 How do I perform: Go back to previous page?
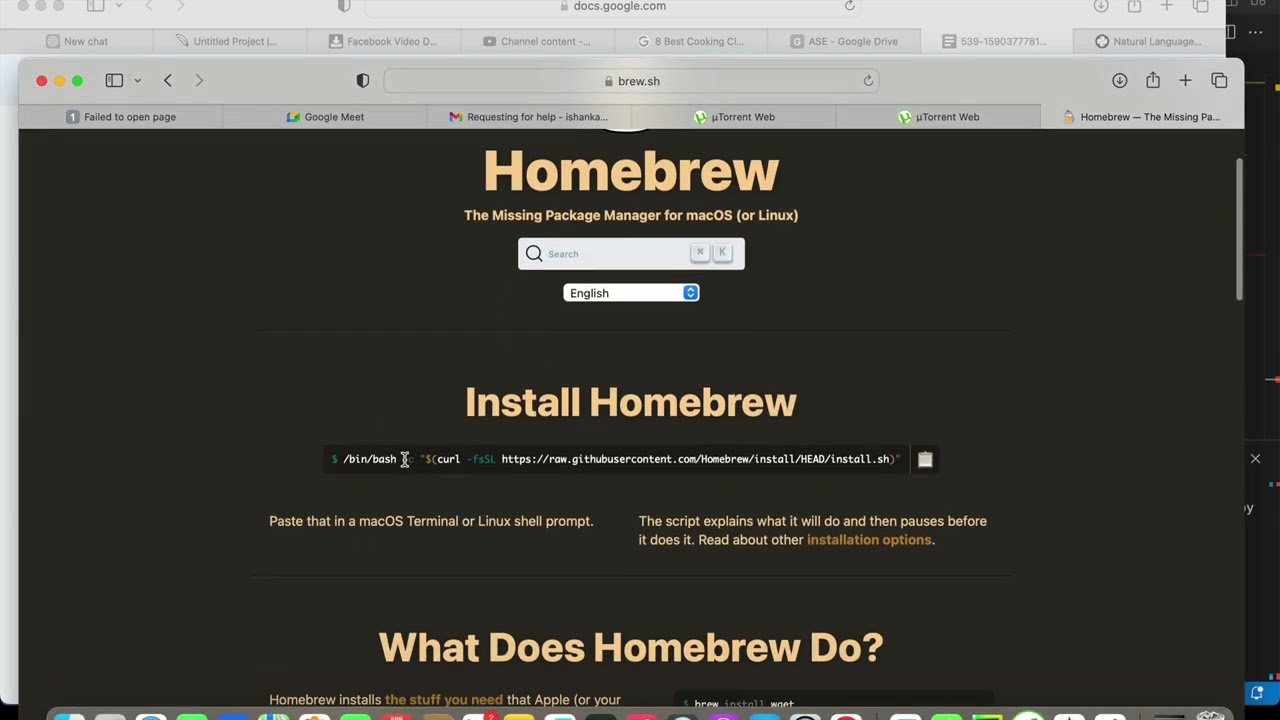coord(168,81)
